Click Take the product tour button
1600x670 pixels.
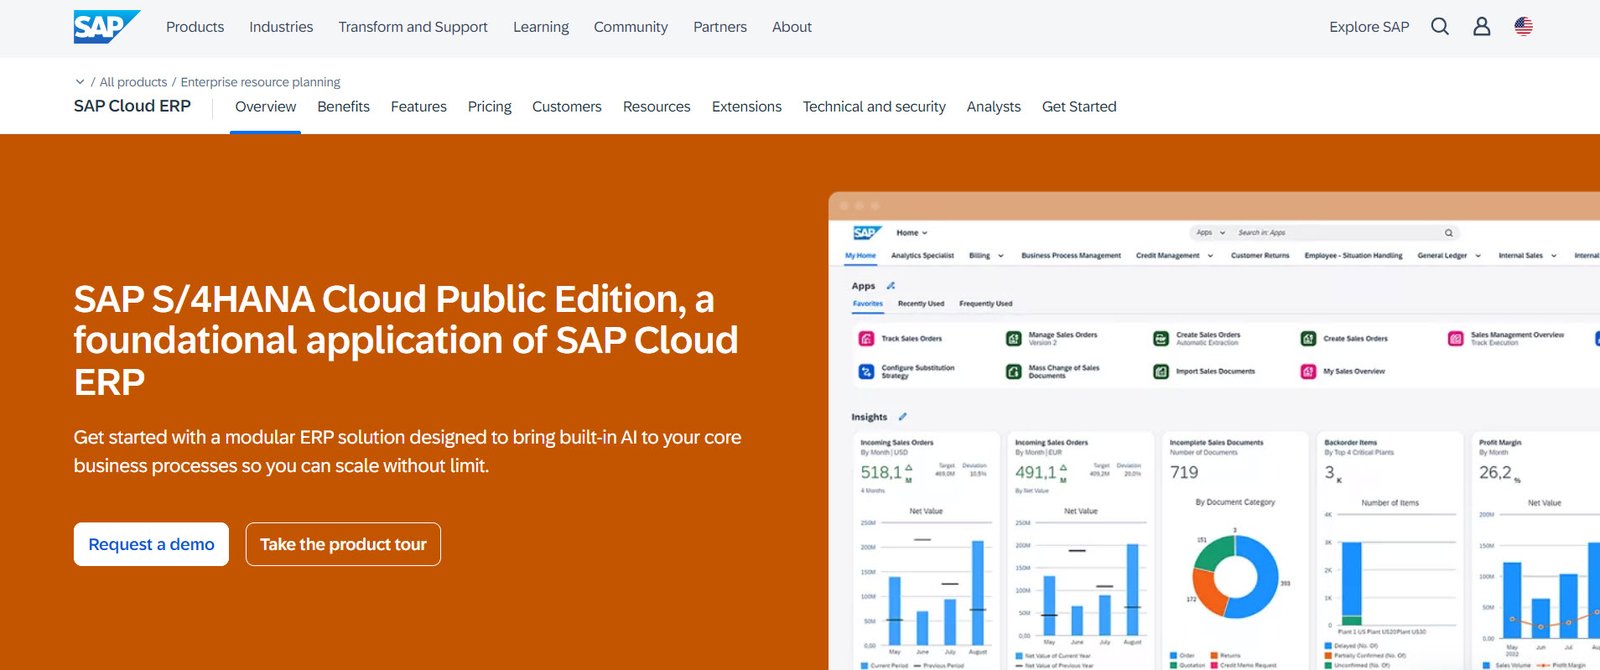coord(343,544)
